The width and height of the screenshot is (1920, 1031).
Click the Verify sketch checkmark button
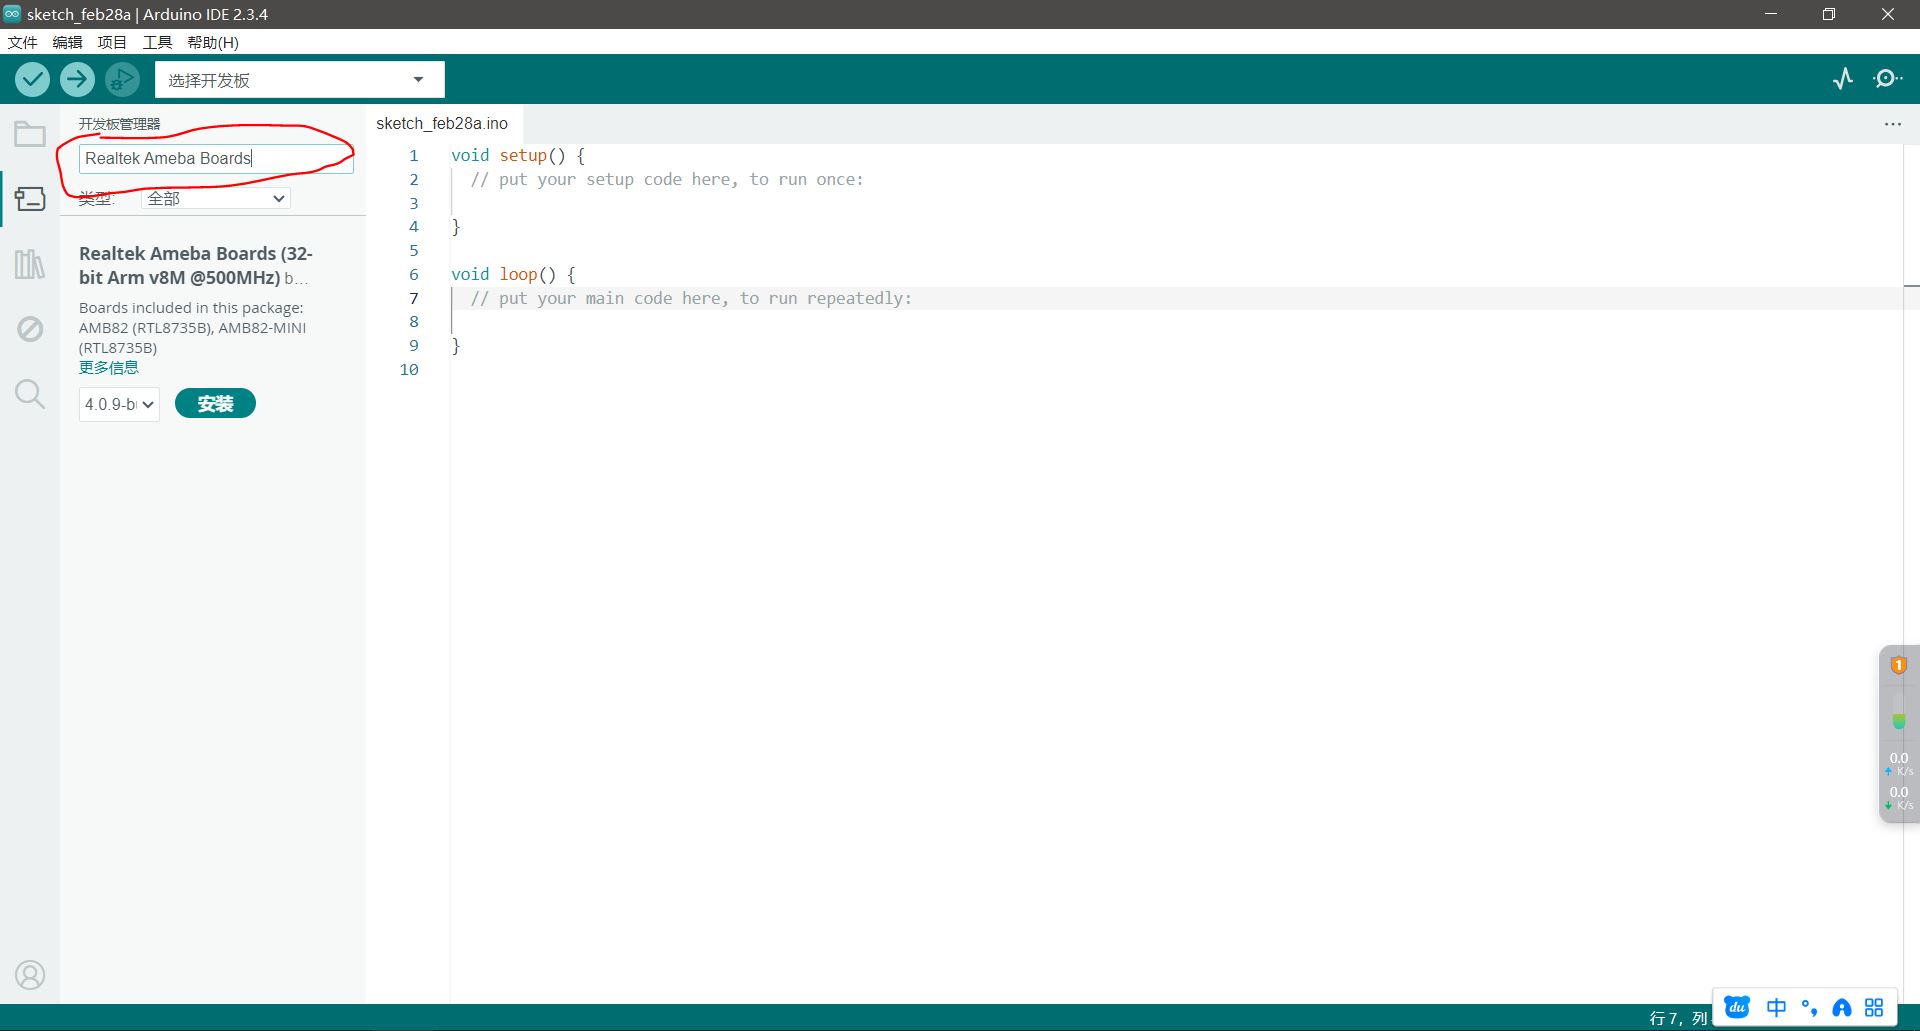[32, 79]
